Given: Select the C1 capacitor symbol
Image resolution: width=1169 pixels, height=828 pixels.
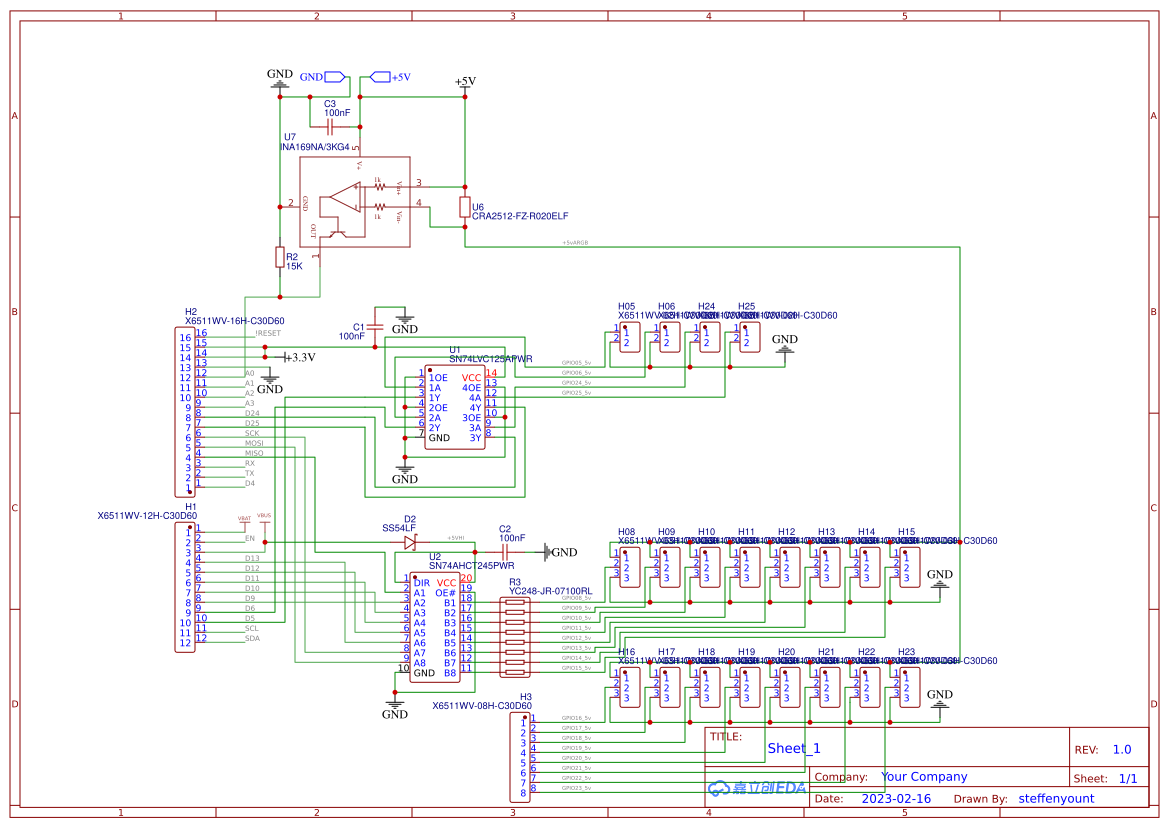Looking at the screenshot, I should tap(375, 326).
